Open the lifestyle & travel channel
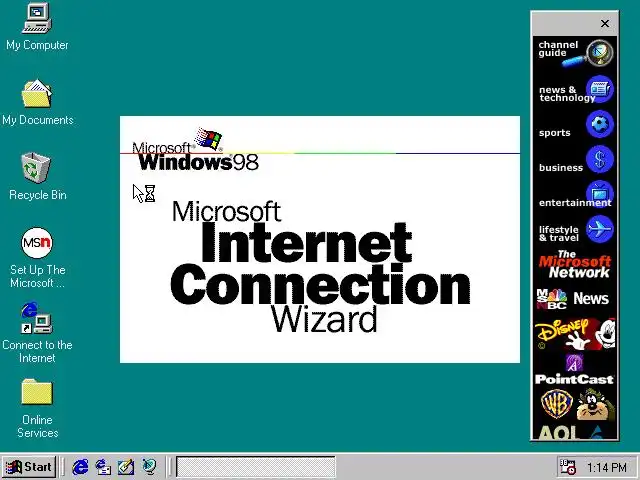Image resolution: width=640 pixels, height=480 pixels. point(575,231)
